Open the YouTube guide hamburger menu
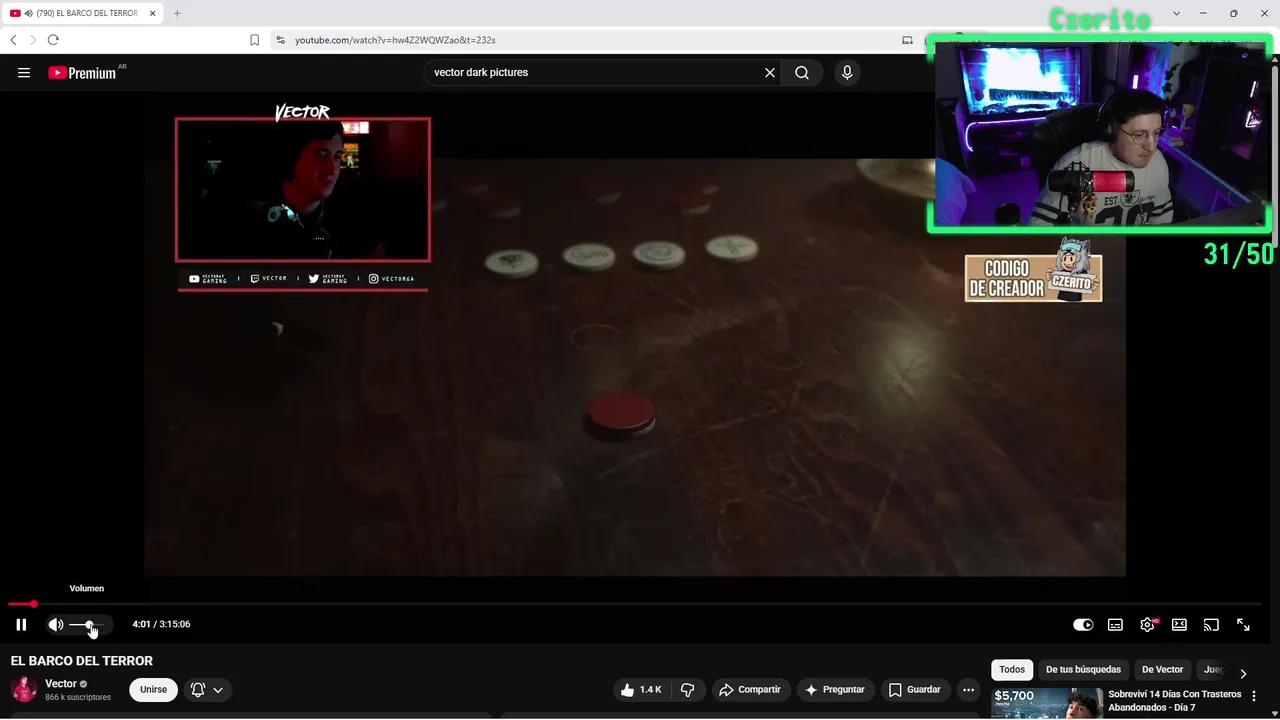The width and height of the screenshot is (1280, 720). [24, 73]
